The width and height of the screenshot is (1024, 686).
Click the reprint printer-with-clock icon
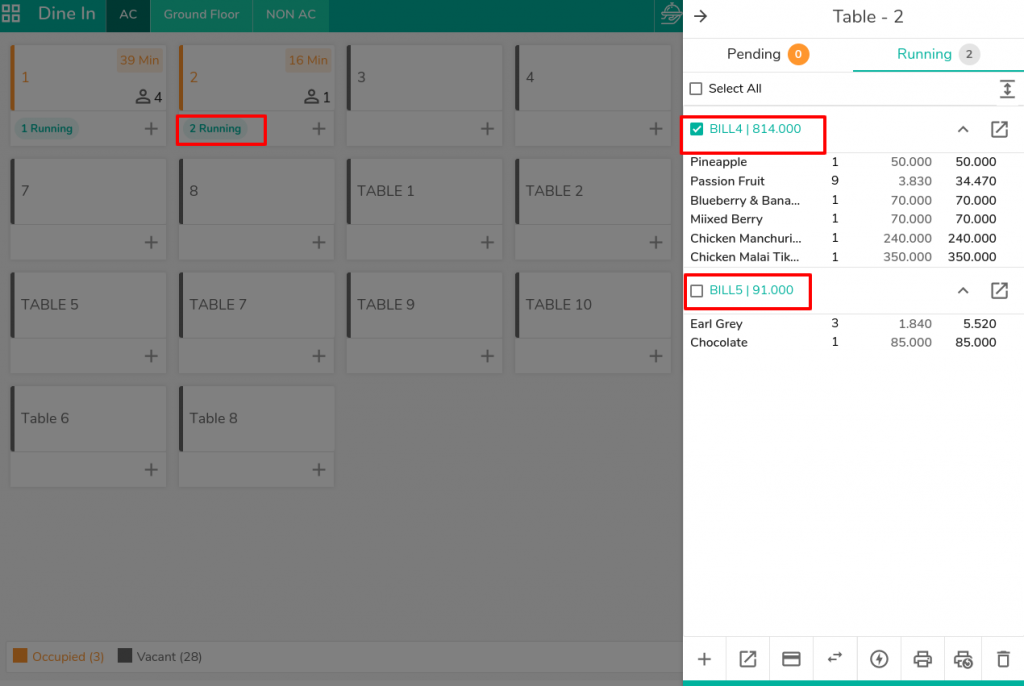pyautogui.click(x=963, y=660)
